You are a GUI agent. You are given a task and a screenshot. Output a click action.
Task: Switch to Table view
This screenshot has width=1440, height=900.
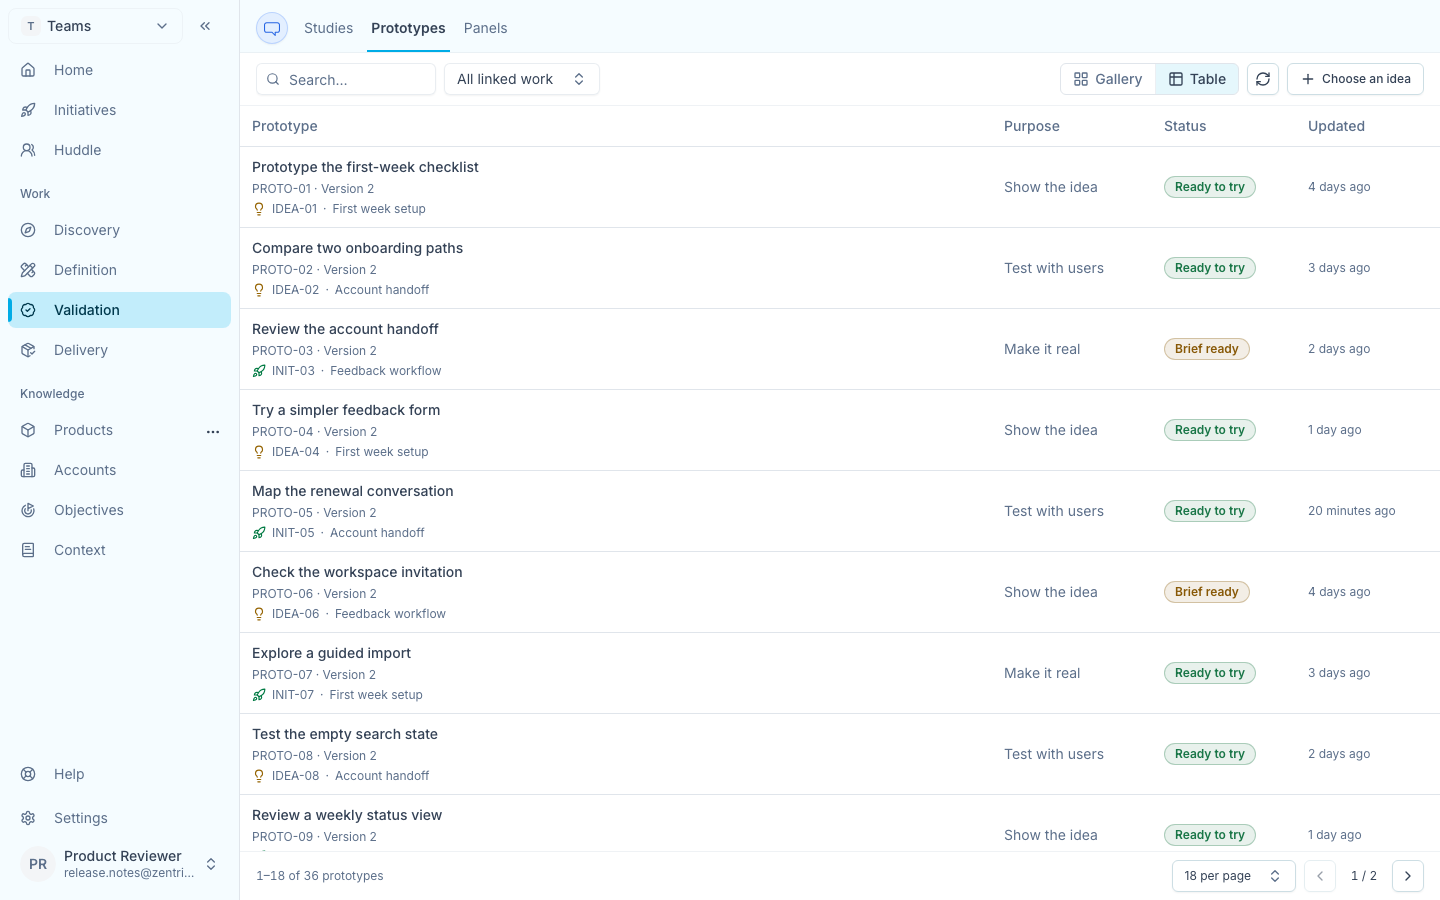(1197, 79)
